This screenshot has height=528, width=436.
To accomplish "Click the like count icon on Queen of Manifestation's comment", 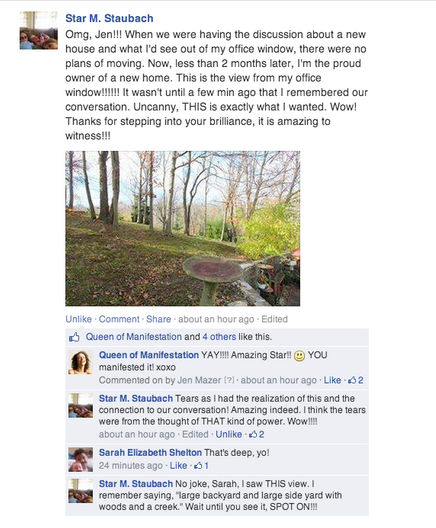I will (x=352, y=380).
